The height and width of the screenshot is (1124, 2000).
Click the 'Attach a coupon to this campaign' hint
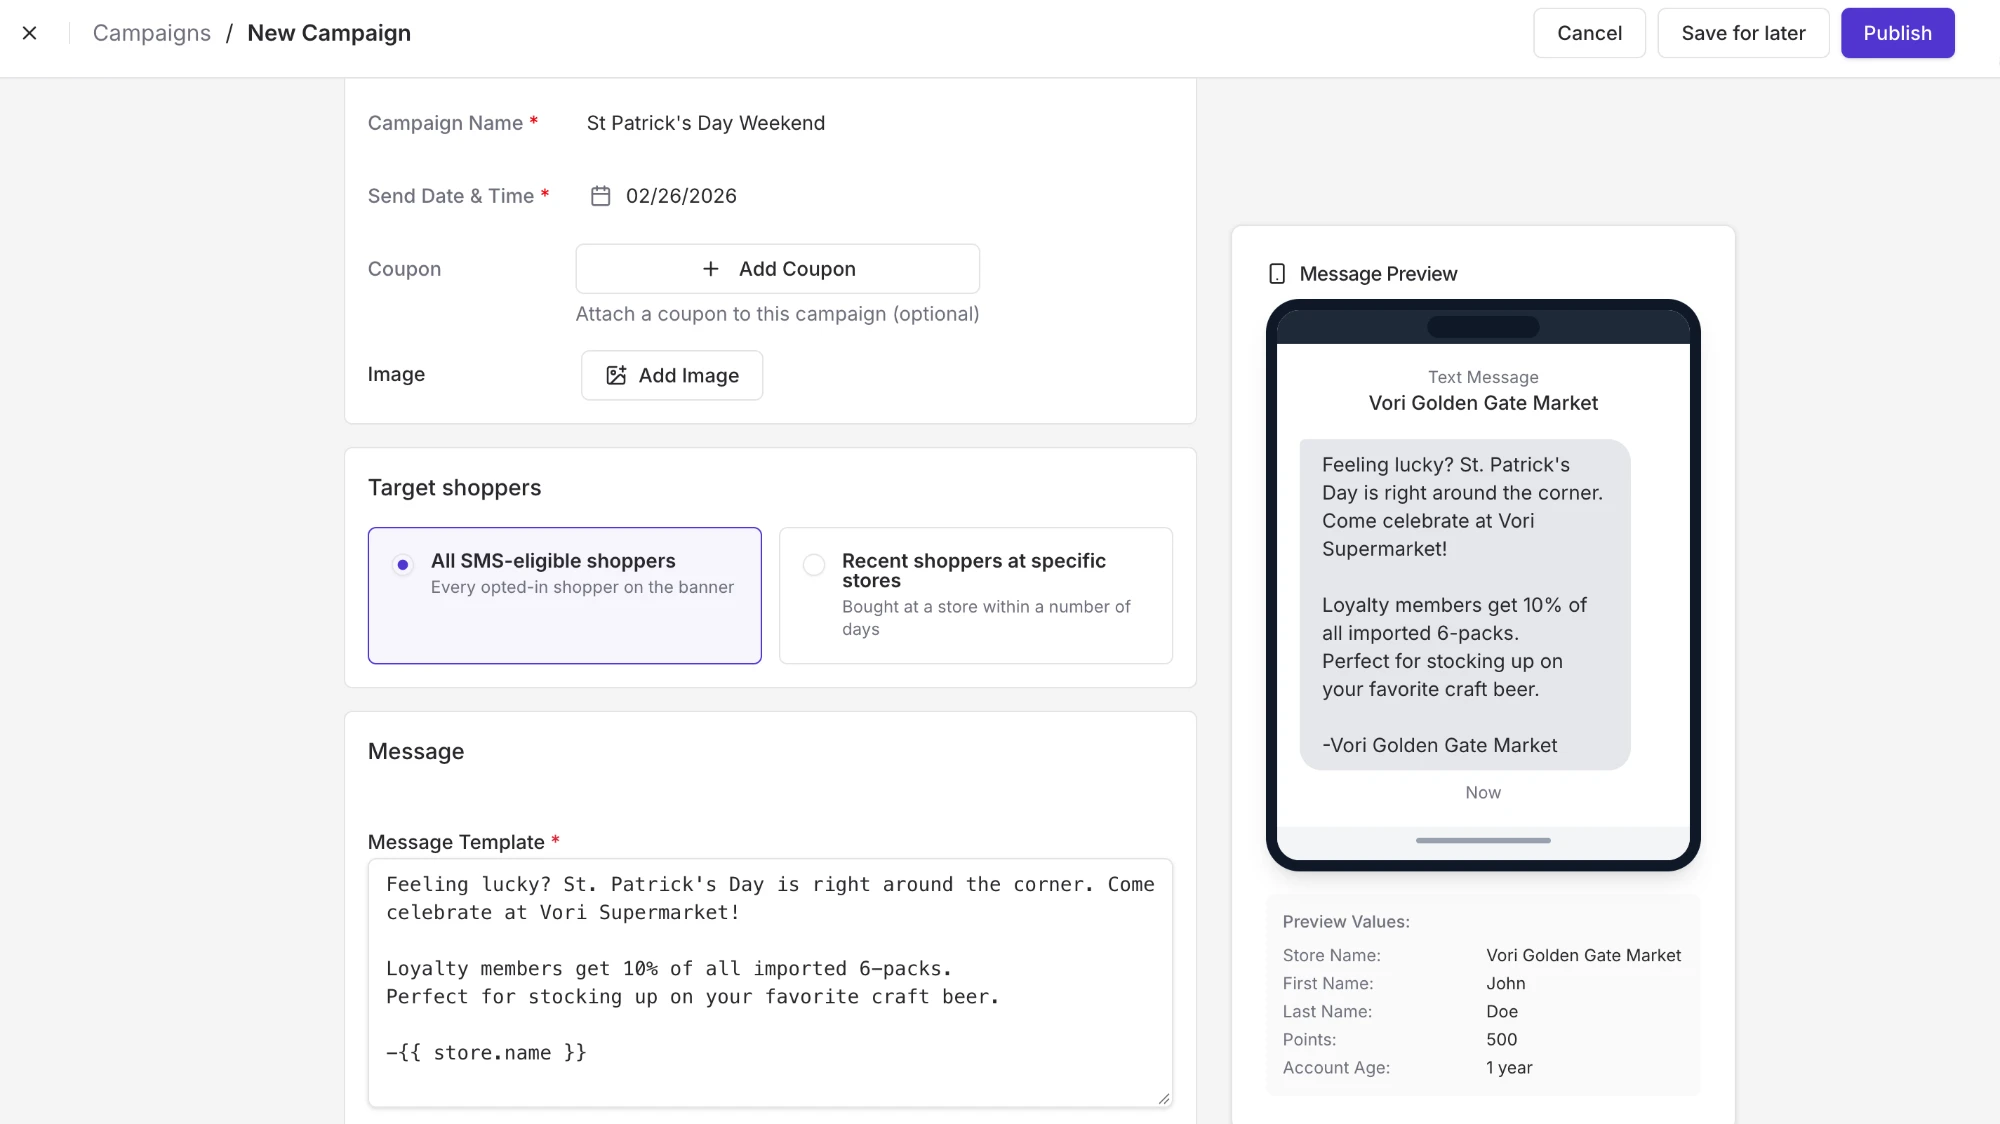(777, 314)
